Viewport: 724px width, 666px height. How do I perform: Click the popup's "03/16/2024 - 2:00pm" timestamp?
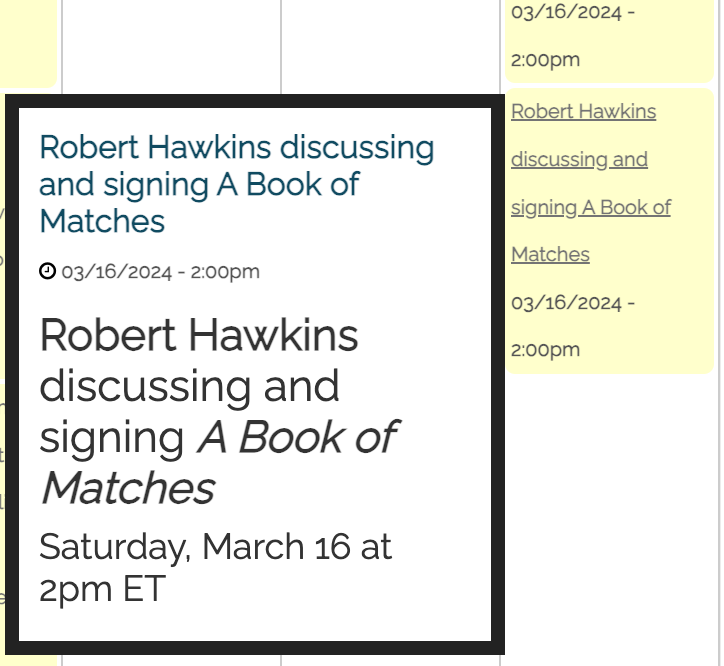point(160,272)
